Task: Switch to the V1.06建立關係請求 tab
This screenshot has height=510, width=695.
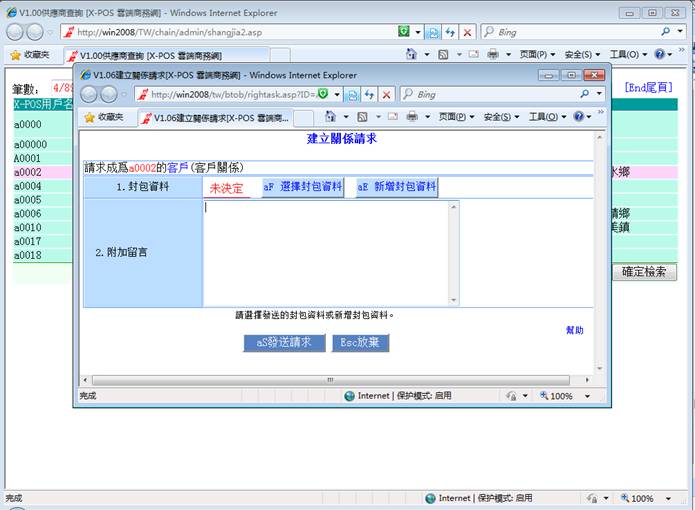Action: 214,118
